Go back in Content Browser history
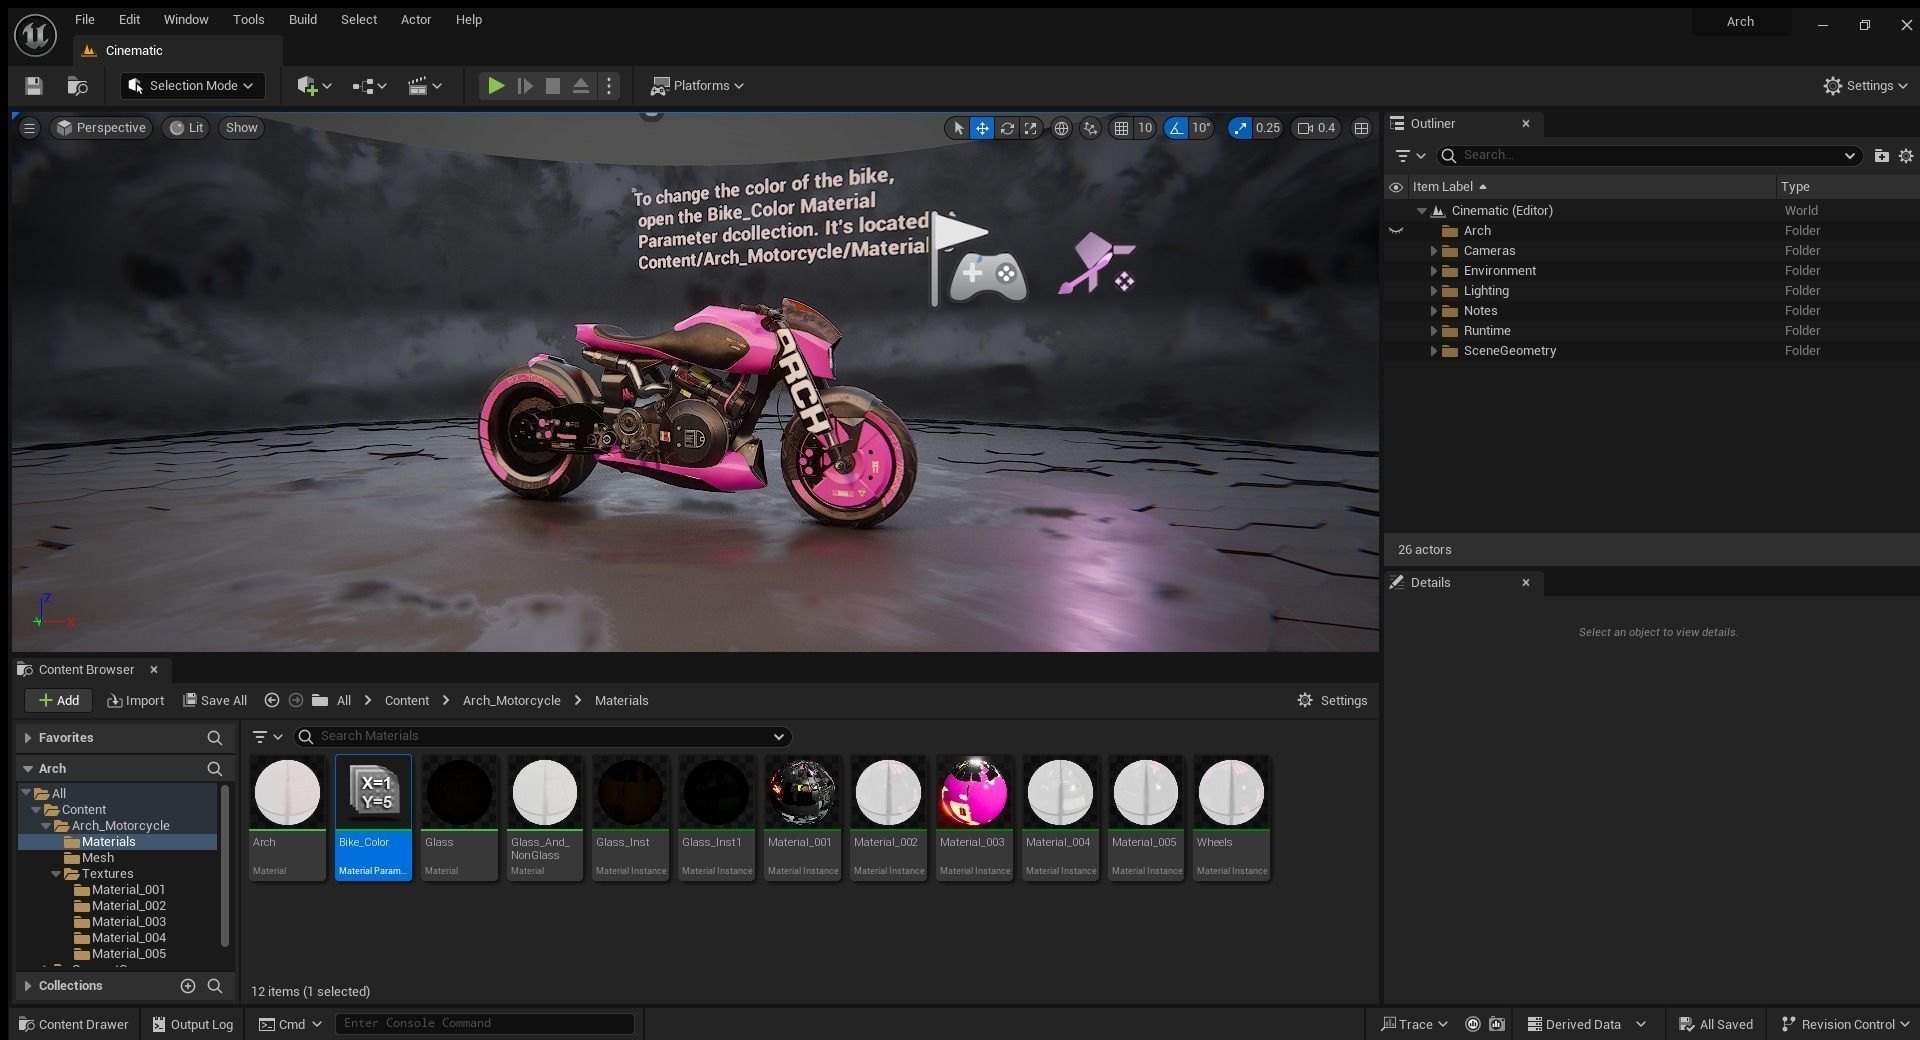Image resolution: width=1920 pixels, height=1040 pixels. coord(271,701)
